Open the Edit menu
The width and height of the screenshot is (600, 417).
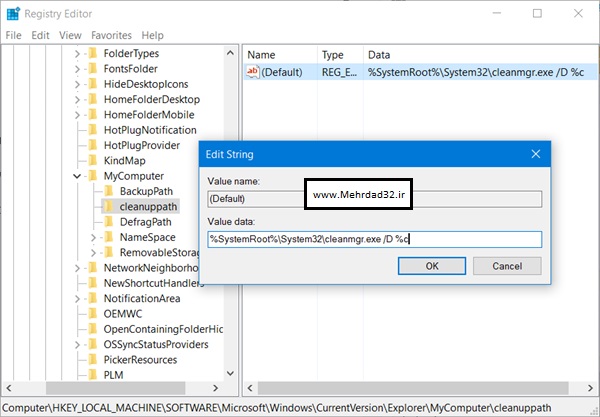point(40,35)
